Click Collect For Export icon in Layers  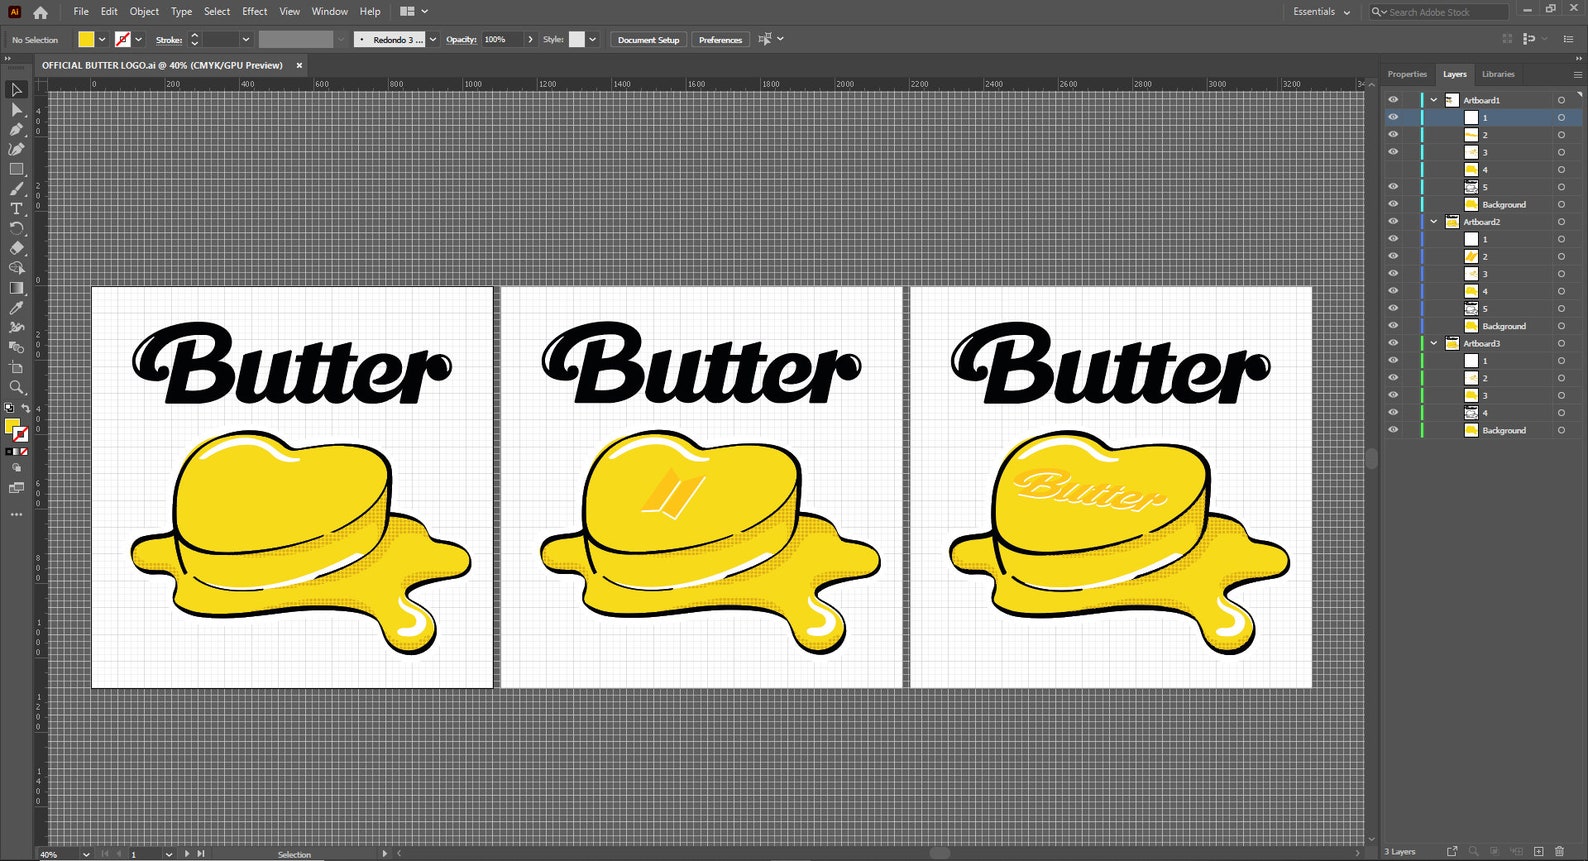tap(1452, 851)
